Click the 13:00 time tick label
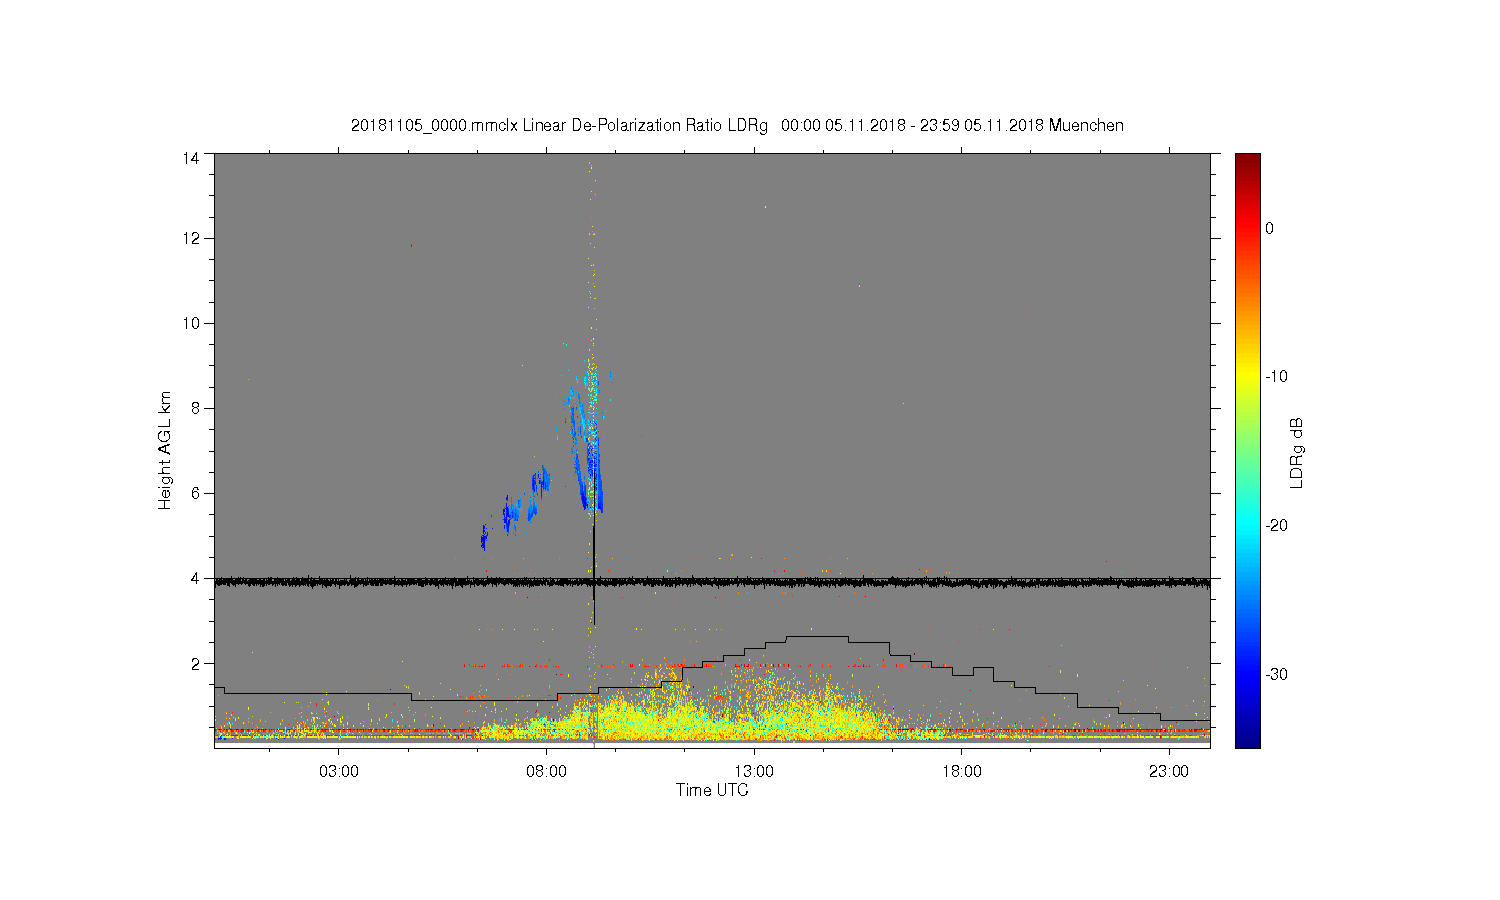 pyautogui.click(x=754, y=772)
